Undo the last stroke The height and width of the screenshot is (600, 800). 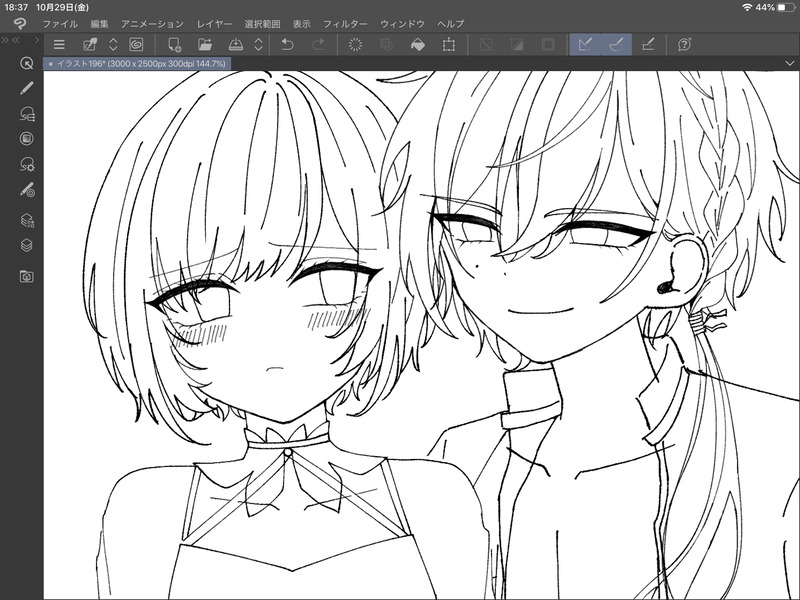[x=288, y=45]
